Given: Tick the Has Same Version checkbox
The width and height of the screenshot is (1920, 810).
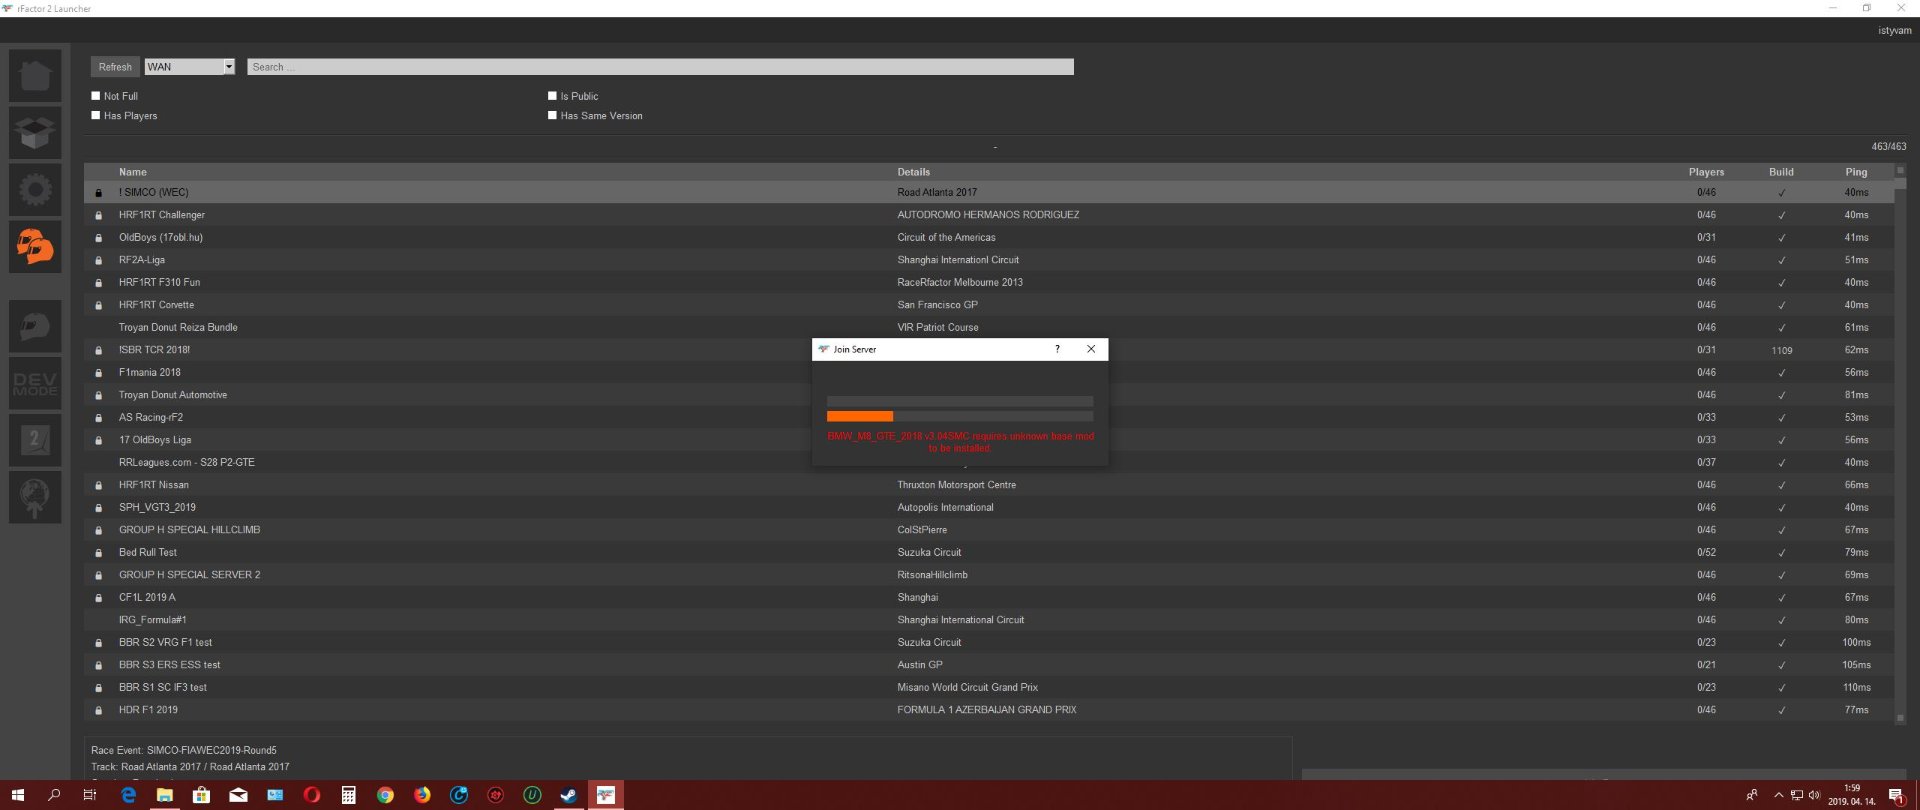Looking at the screenshot, I should (x=552, y=116).
